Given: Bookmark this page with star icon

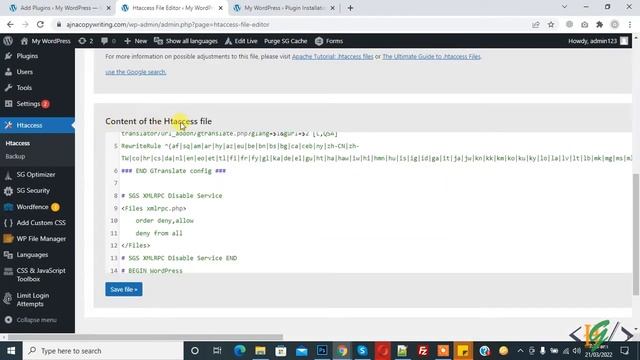Looking at the screenshot, I should tap(551, 24).
